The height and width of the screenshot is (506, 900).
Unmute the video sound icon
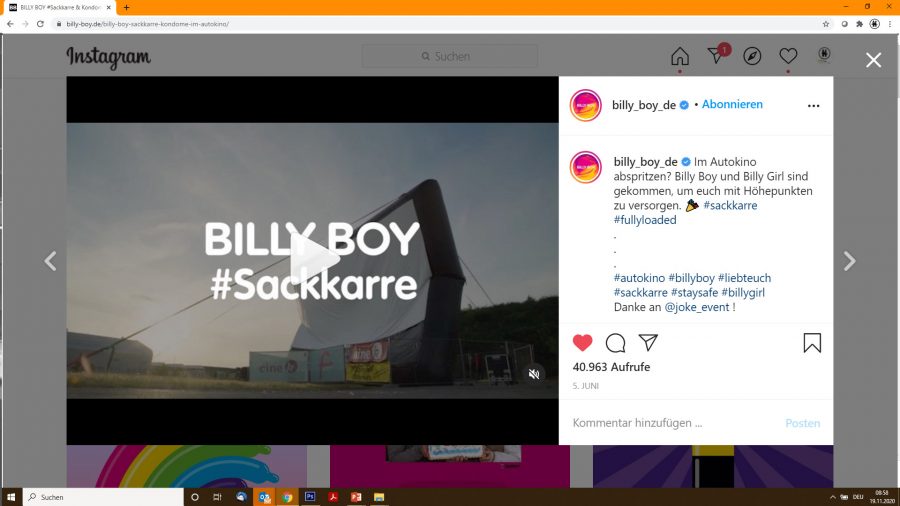[534, 374]
